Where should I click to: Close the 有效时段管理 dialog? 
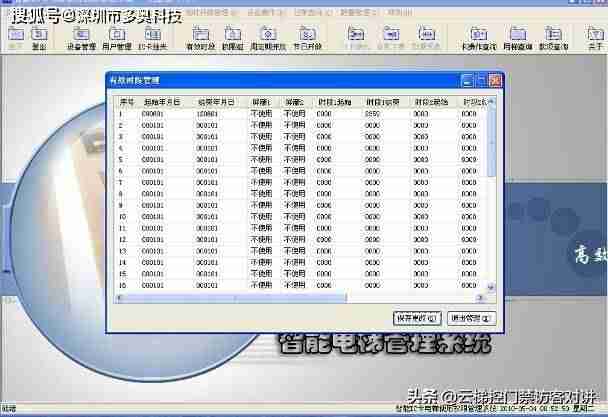[x=495, y=81]
